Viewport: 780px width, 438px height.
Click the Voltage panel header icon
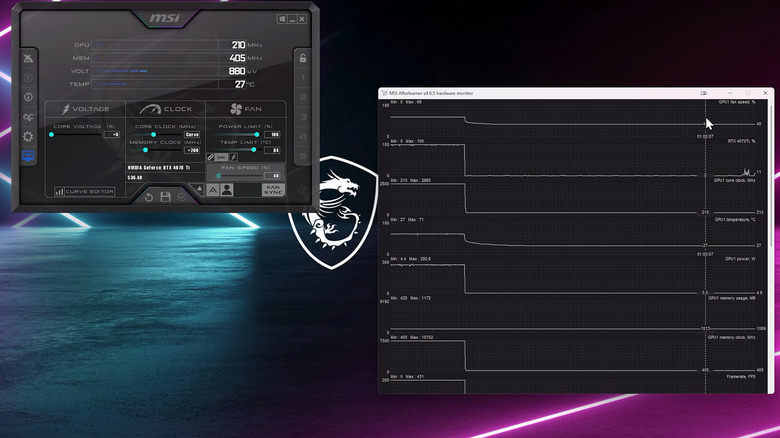[x=66, y=109]
